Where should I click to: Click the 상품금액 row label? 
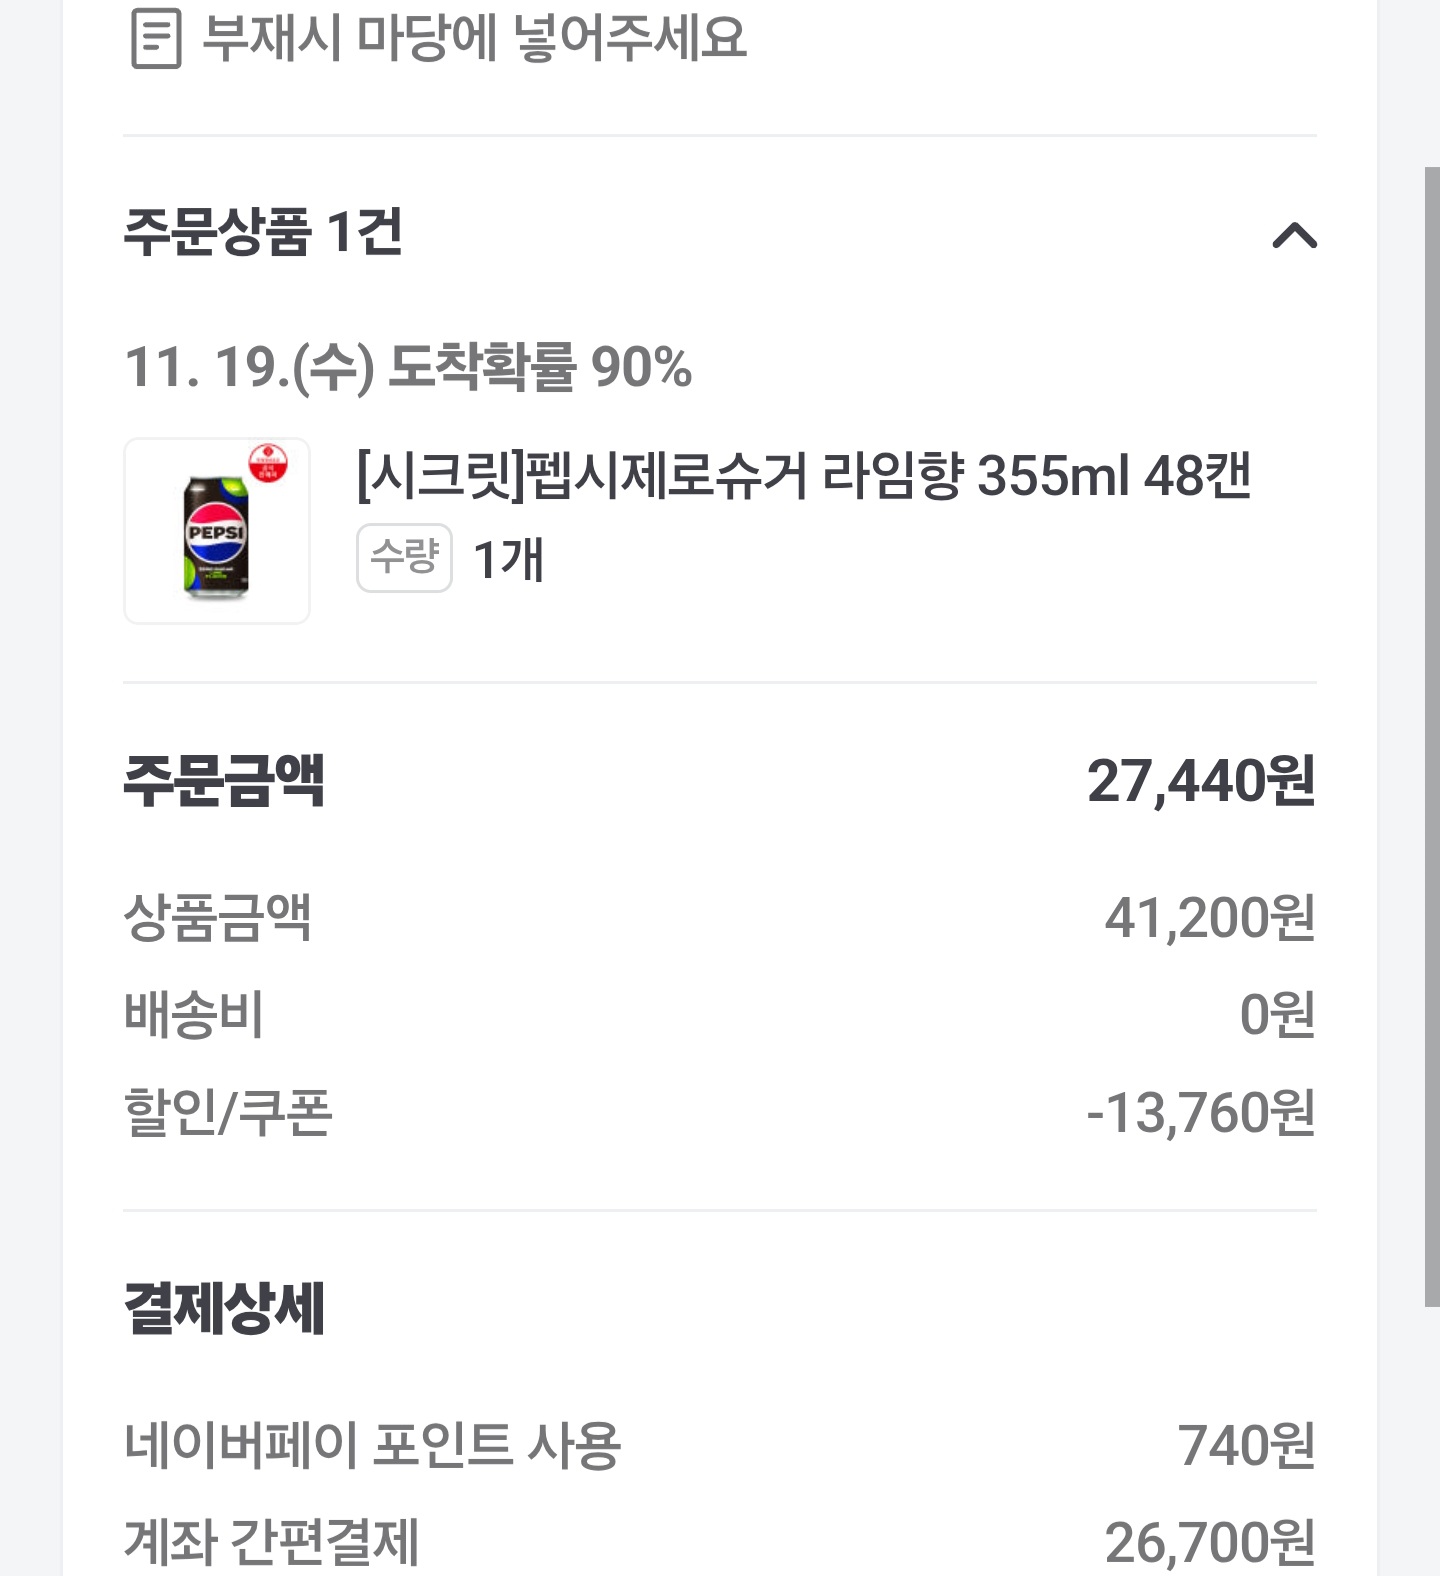pyautogui.click(x=218, y=917)
